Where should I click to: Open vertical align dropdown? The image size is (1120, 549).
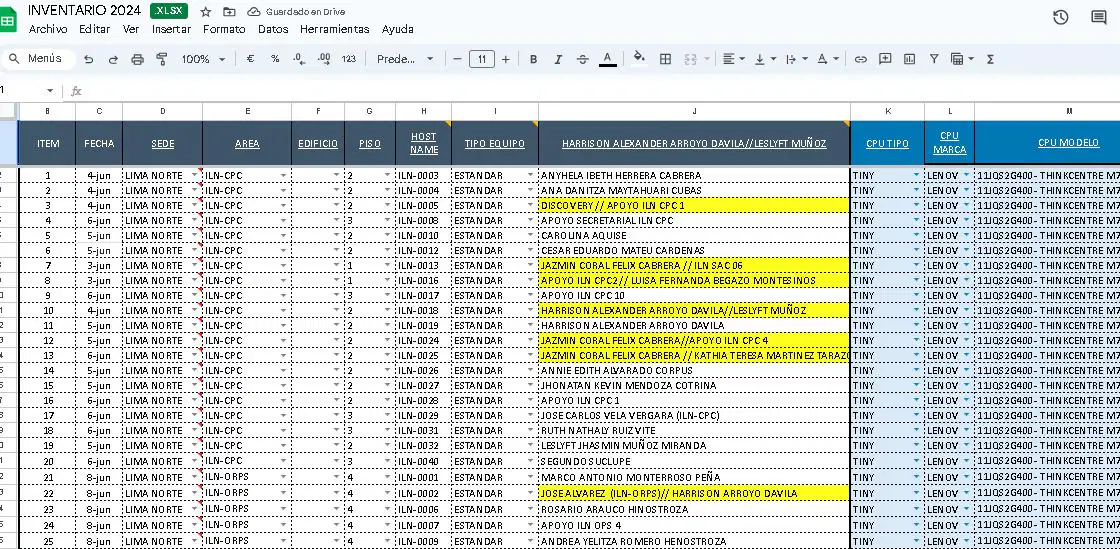click(x=764, y=59)
